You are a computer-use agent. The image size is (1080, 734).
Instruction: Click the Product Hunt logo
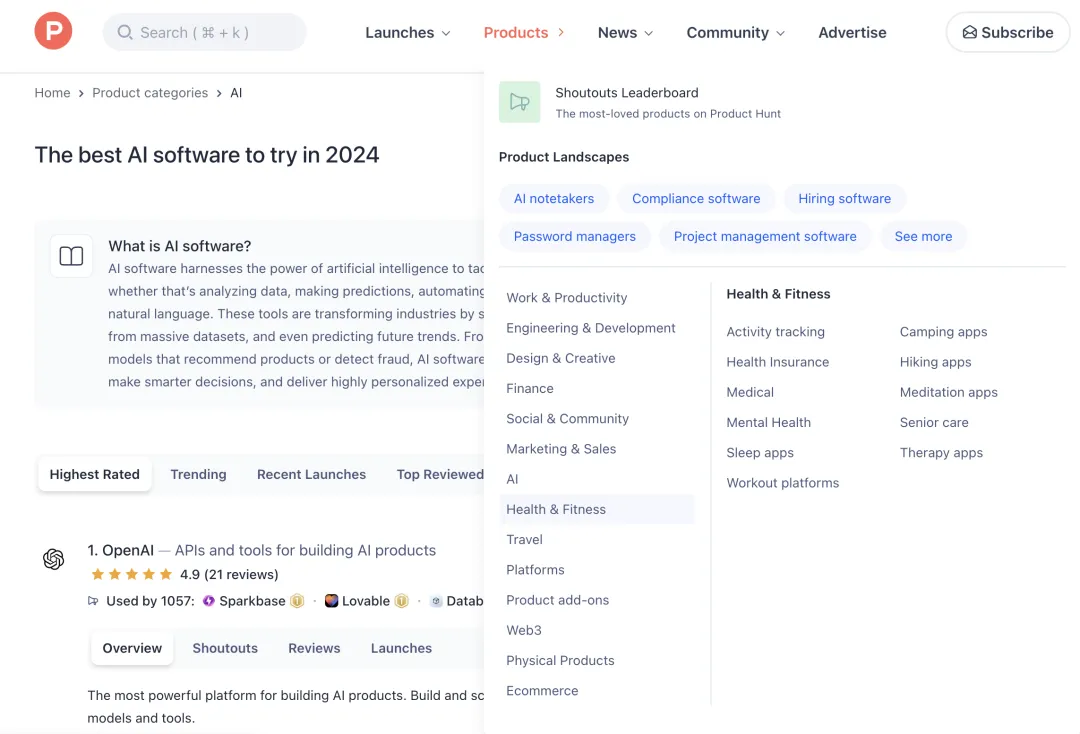[53, 31]
